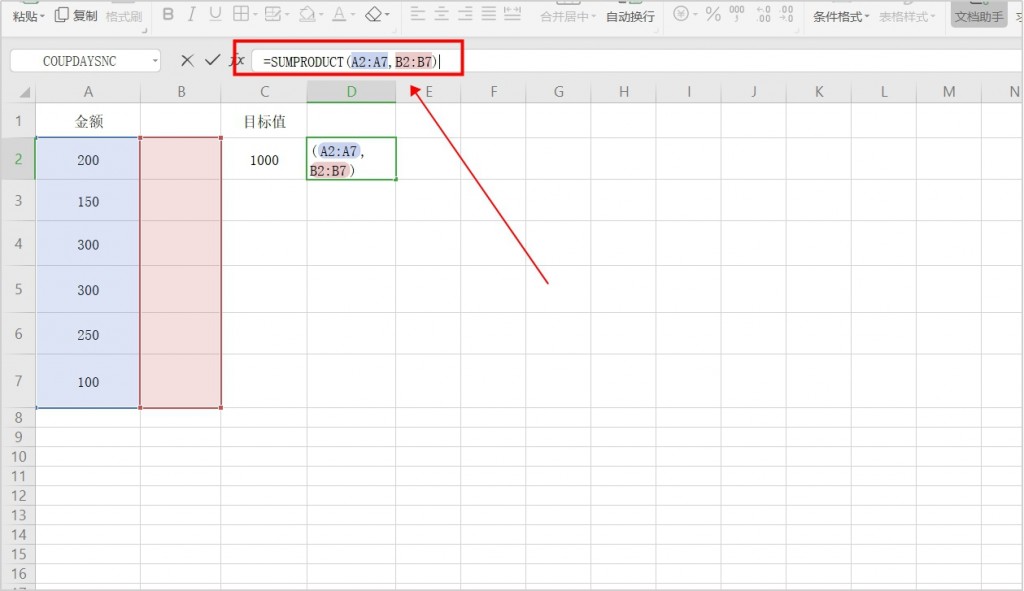This screenshot has height=591, width=1024.
Task: Cancel formula entry with X icon
Action: (187, 61)
